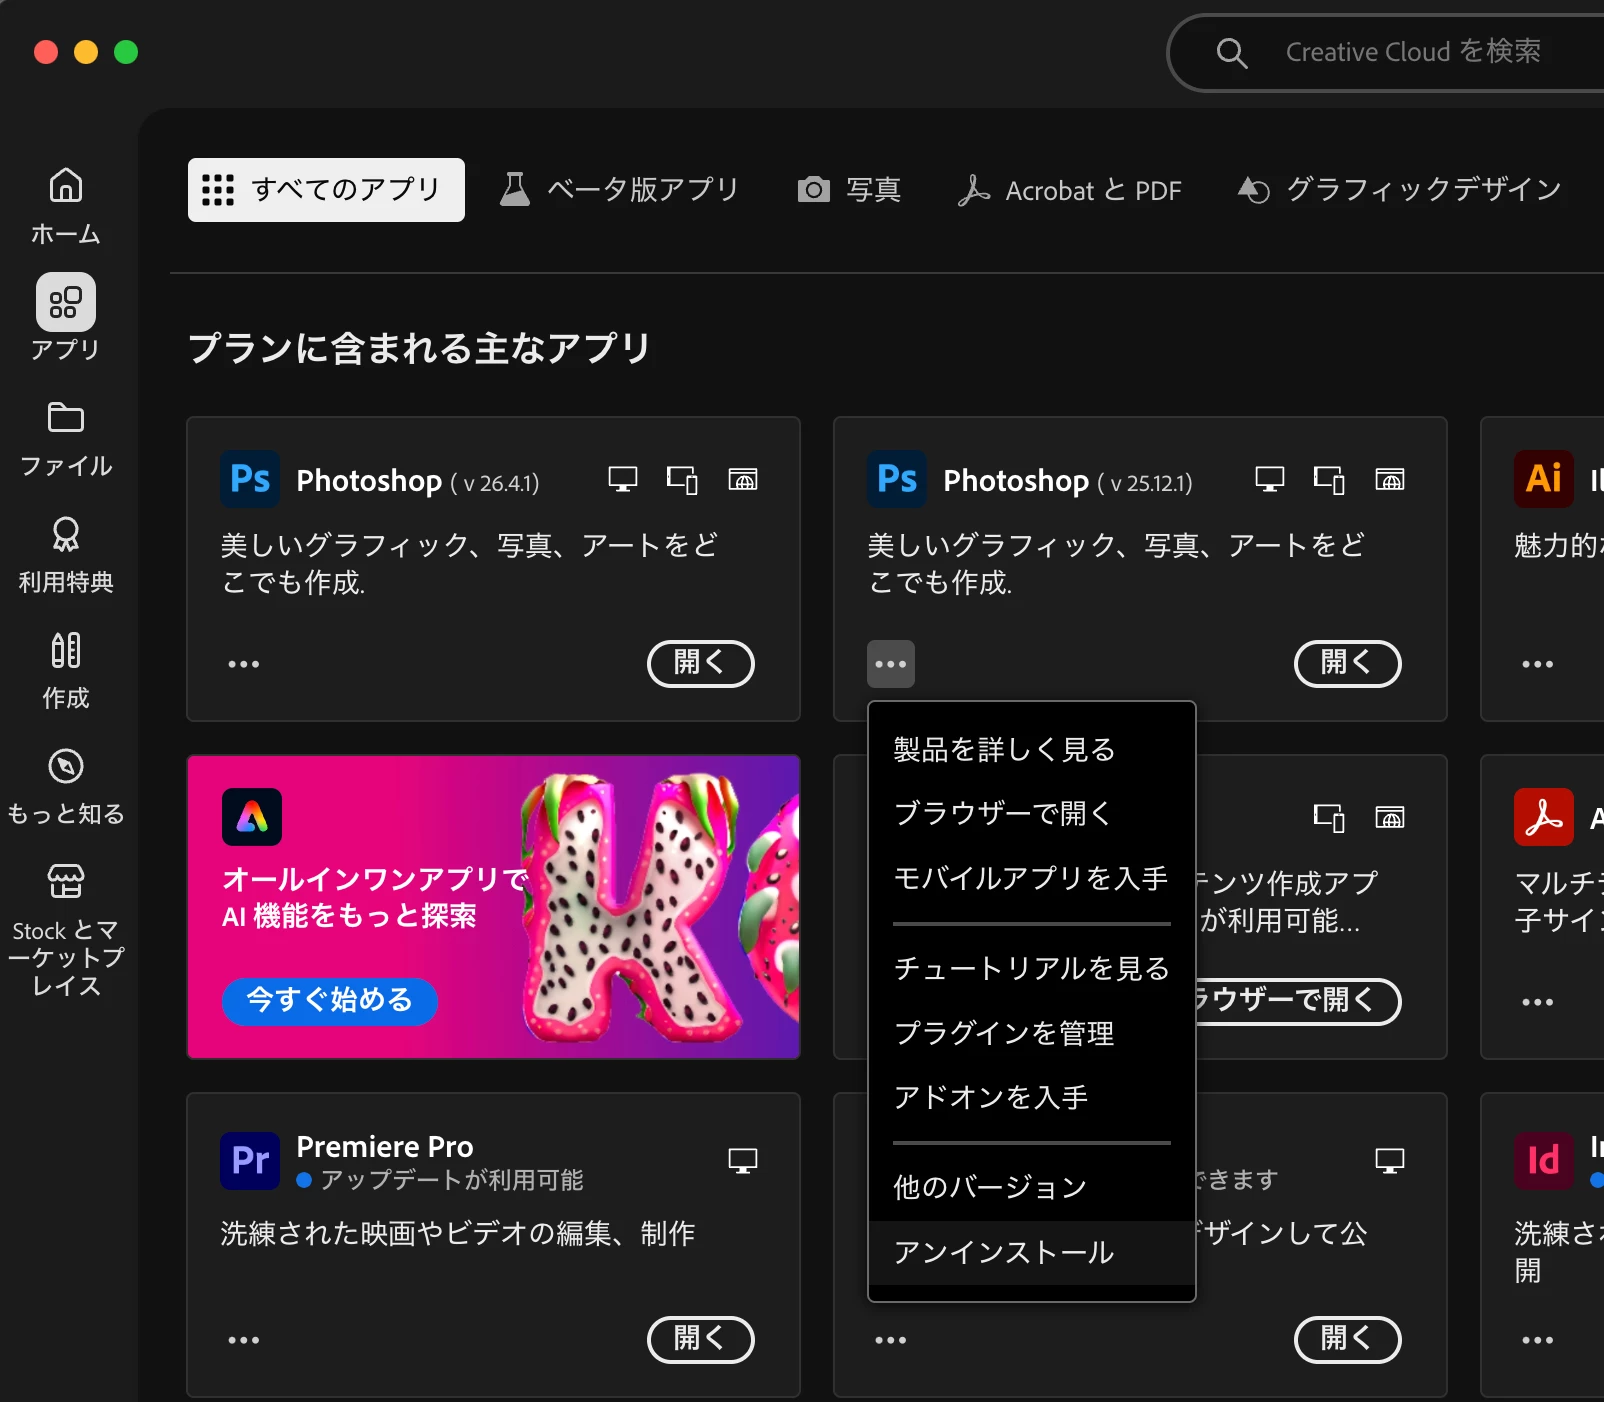Choose アンインストール from the menu
The height and width of the screenshot is (1402, 1604).
(x=1032, y=1252)
